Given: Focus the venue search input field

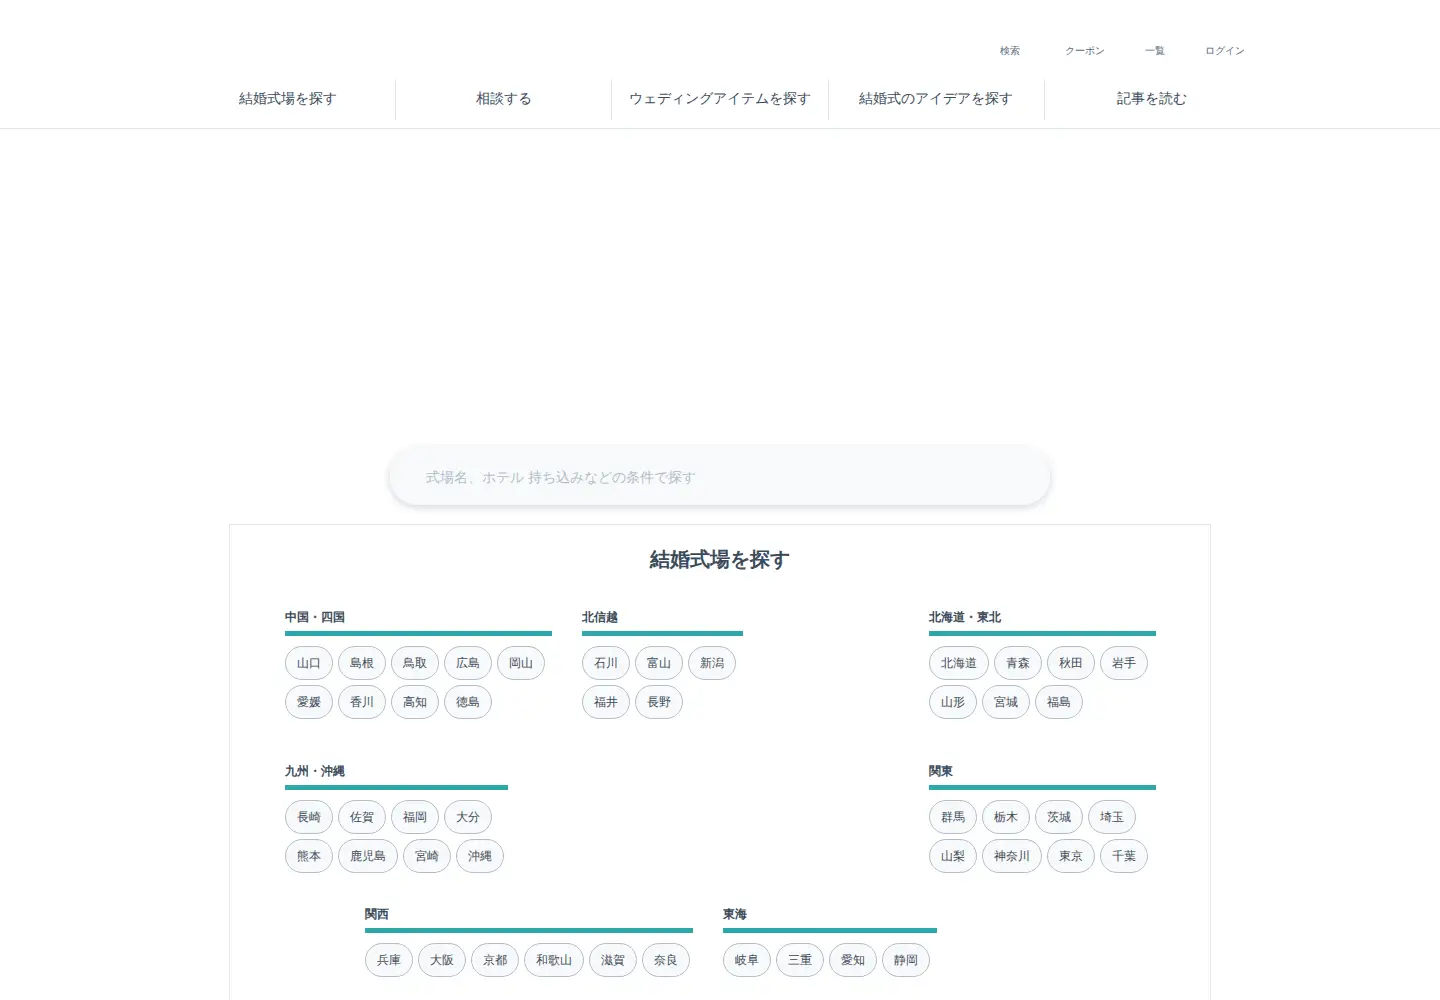Looking at the screenshot, I should coord(719,477).
